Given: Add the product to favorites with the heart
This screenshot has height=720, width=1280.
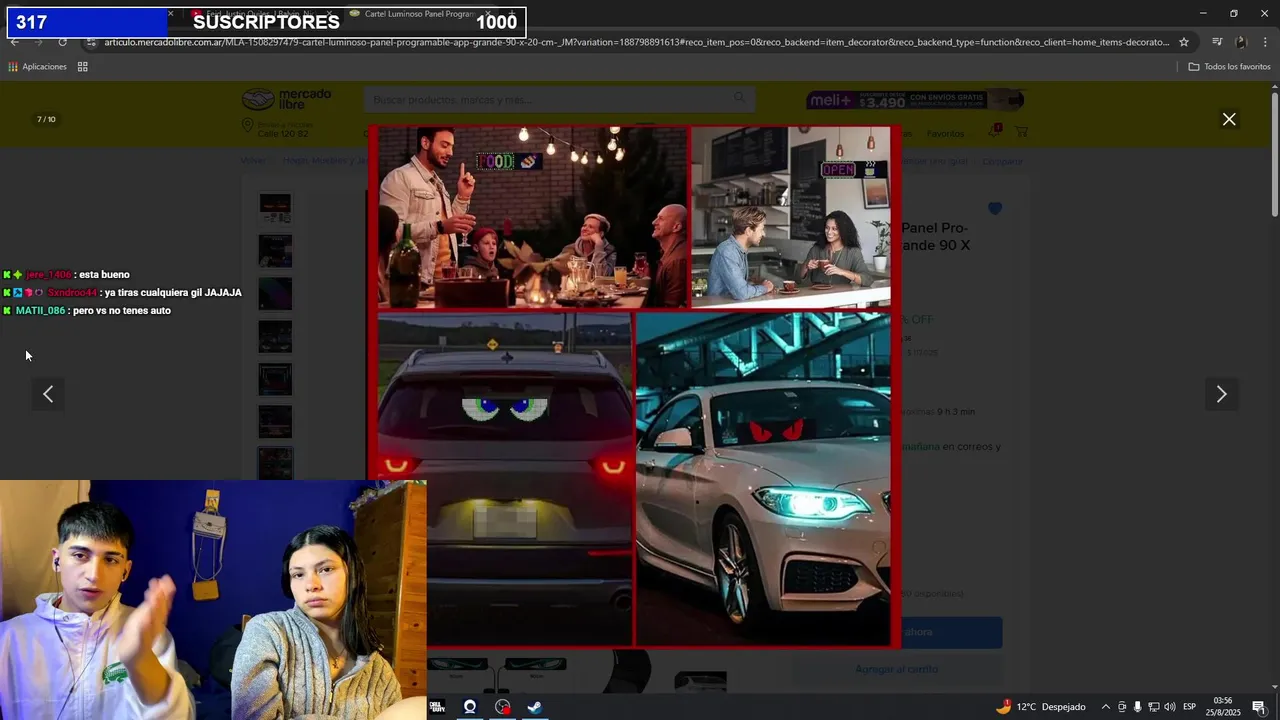Looking at the screenshot, I should click(994, 209).
